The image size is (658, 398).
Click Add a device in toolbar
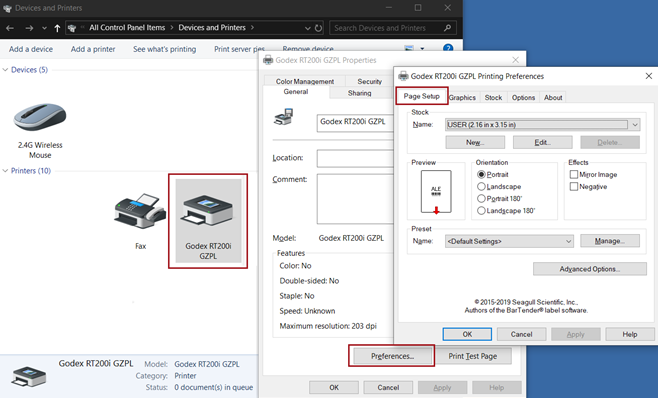tap(31, 49)
